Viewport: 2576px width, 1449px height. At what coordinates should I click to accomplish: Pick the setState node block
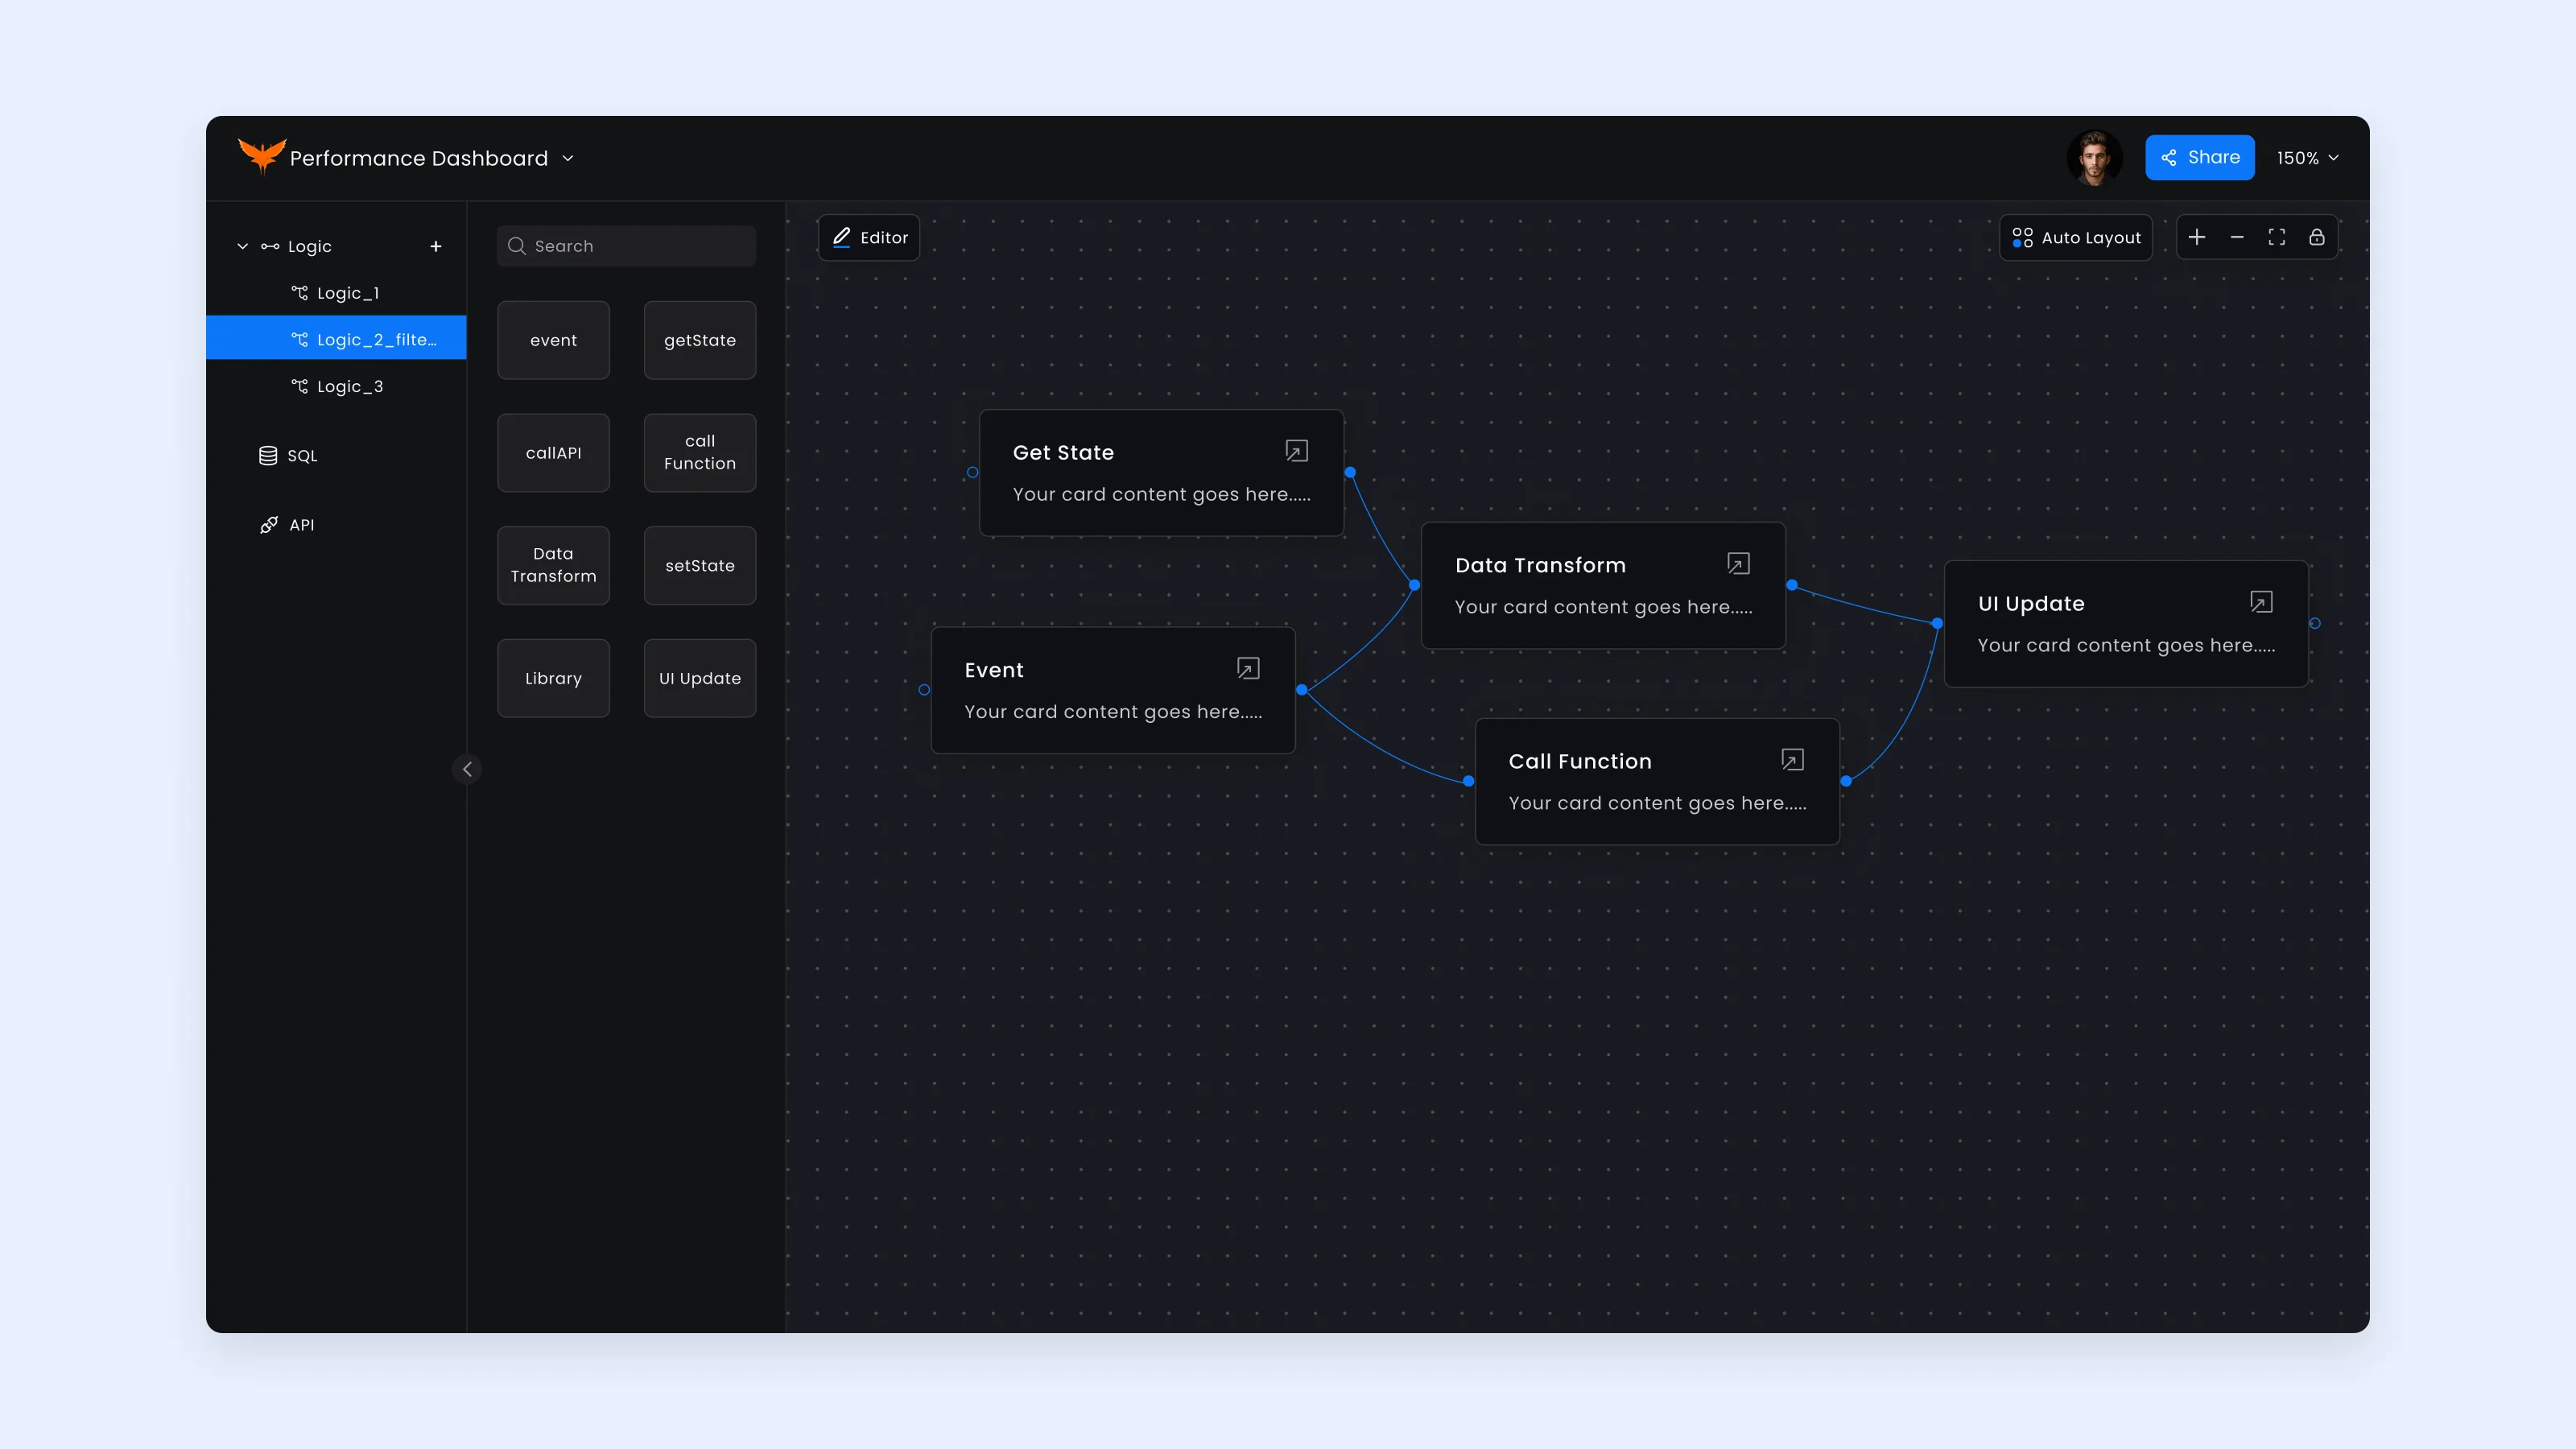coord(700,565)
